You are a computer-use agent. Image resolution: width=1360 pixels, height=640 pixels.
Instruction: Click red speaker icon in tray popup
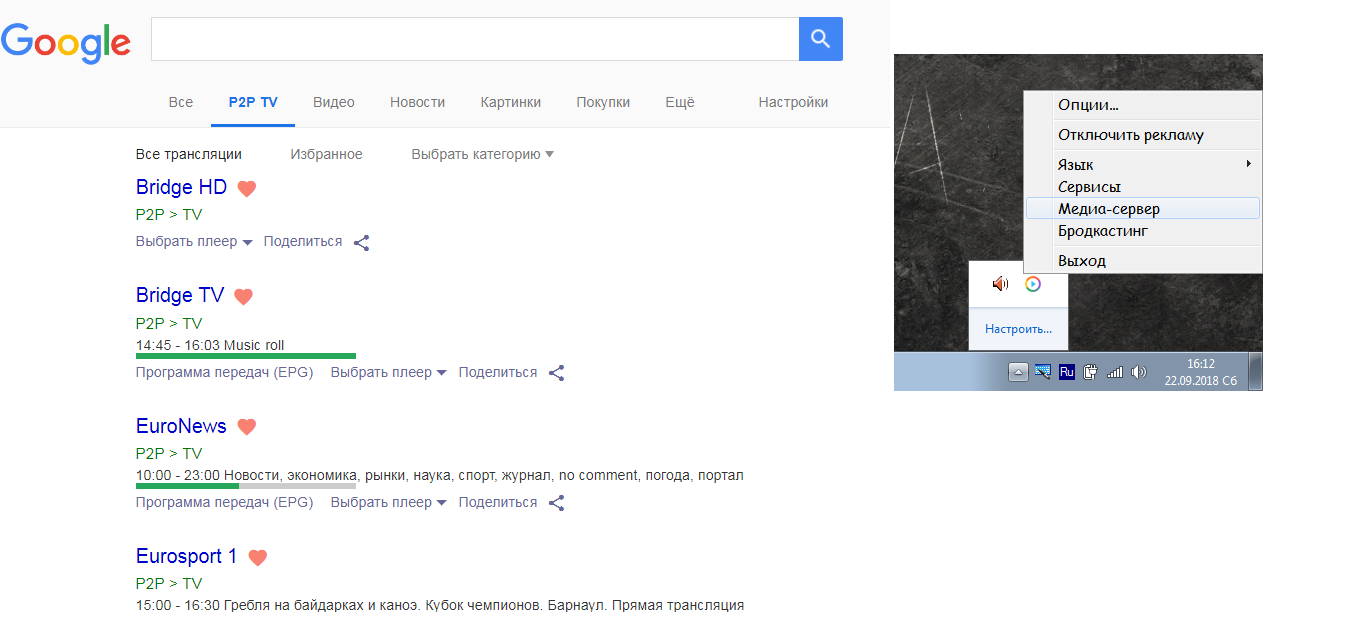1000,284
